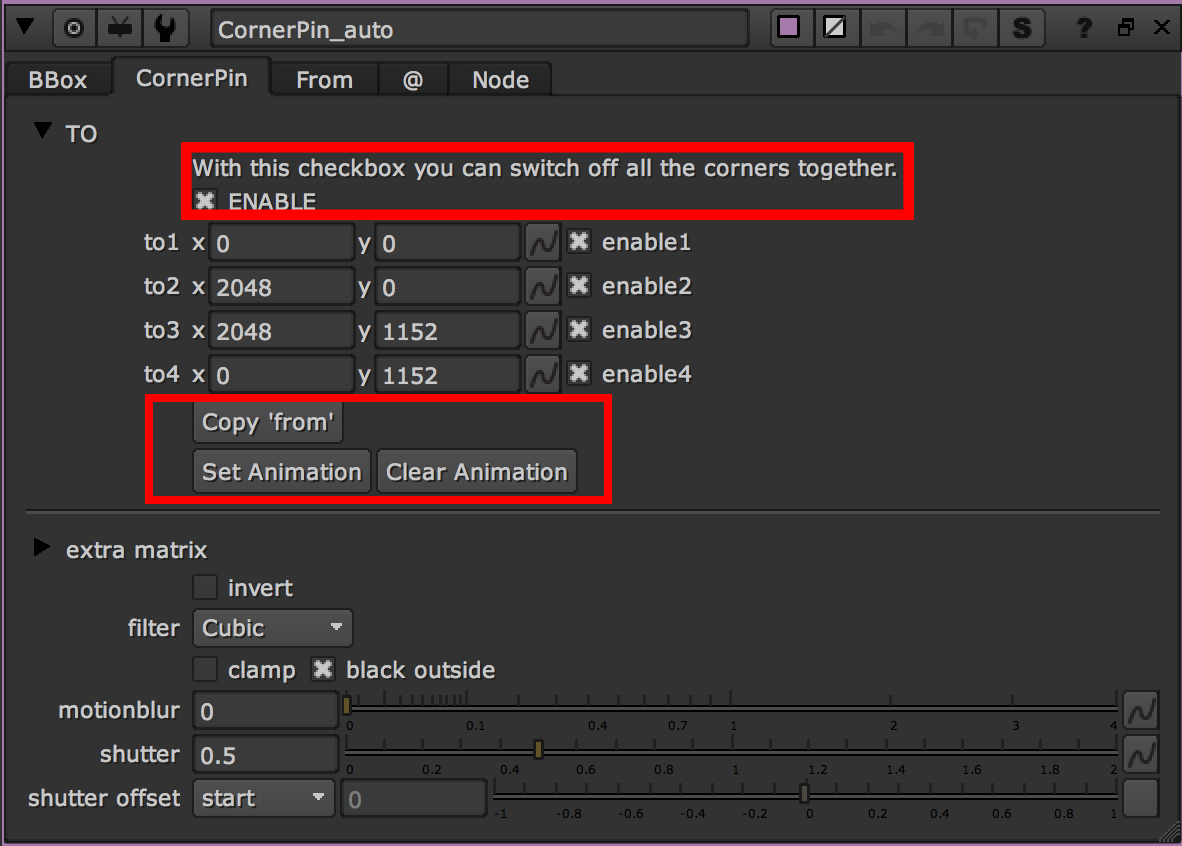Click the center node viewer target icon
This screenshot has height=846, width=1182.
pos(73,28)
